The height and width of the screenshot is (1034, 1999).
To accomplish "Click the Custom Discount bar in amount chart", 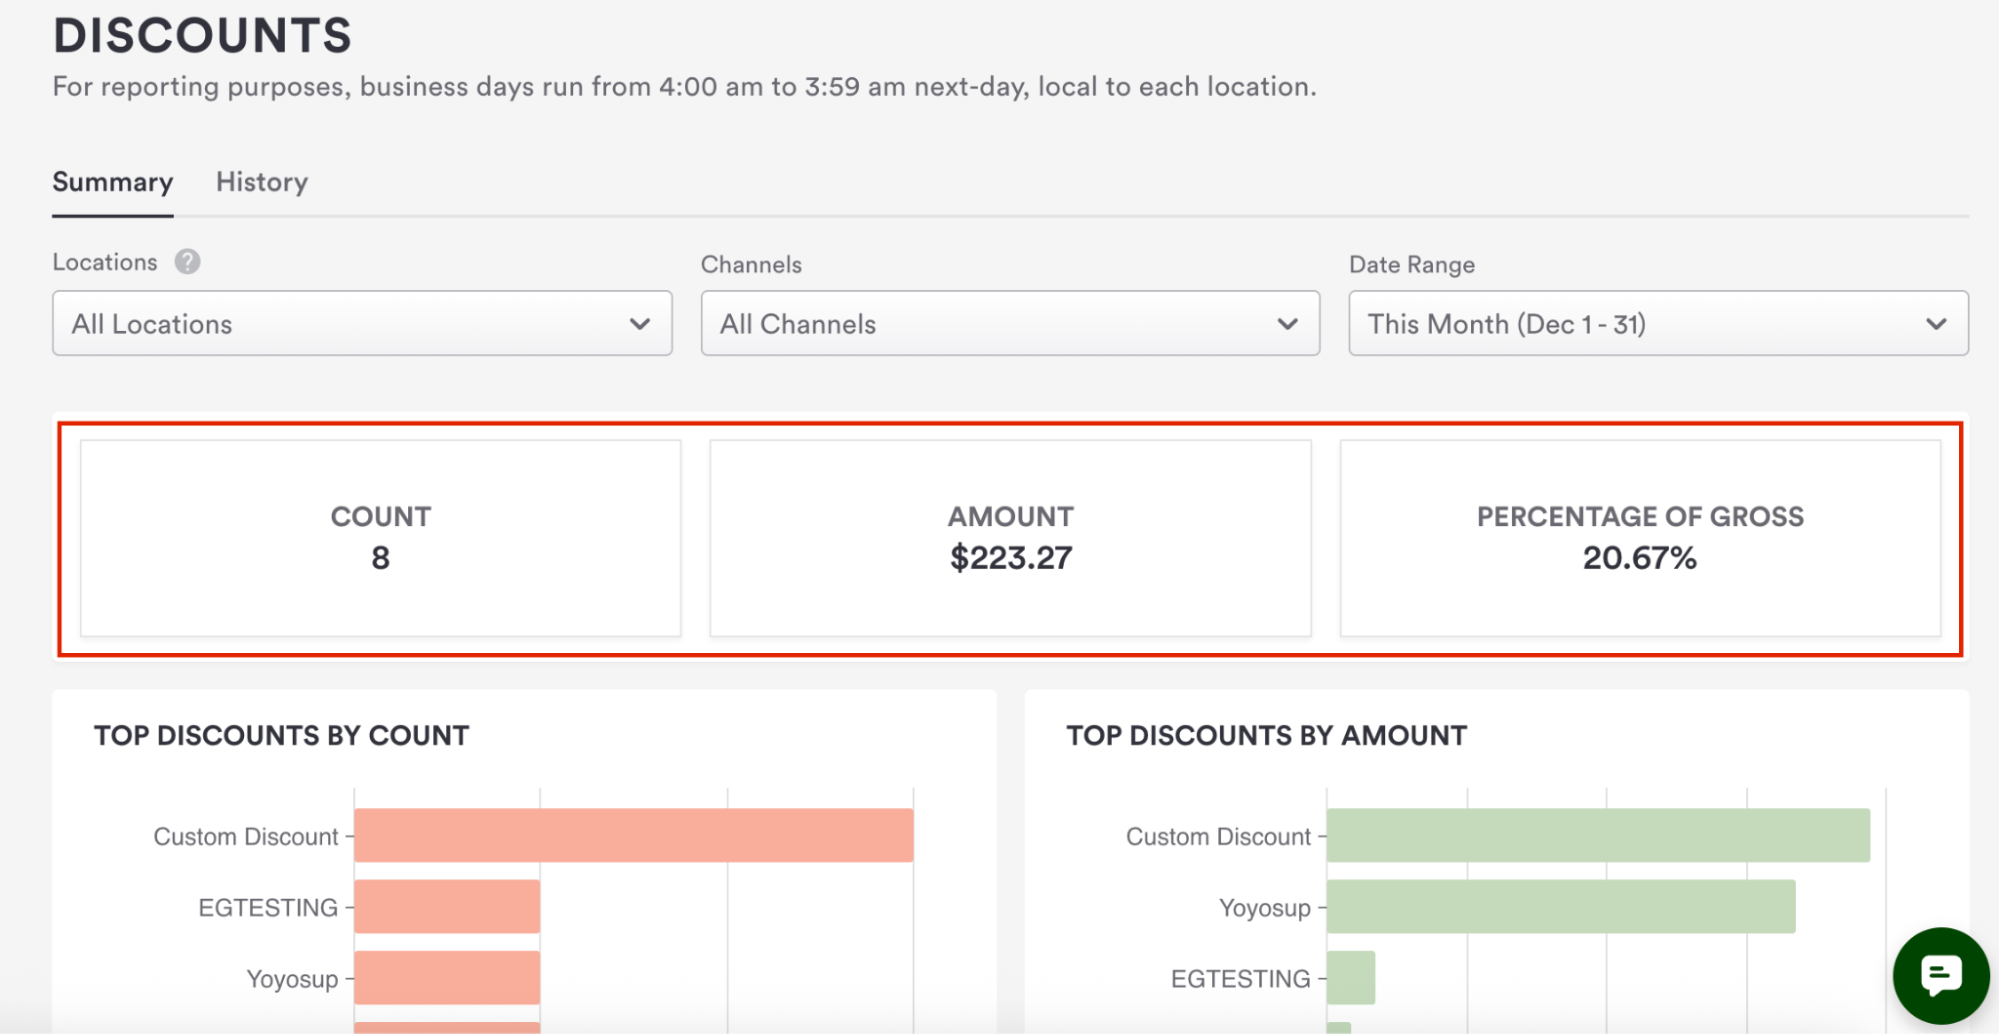I will click(1597, 835).
